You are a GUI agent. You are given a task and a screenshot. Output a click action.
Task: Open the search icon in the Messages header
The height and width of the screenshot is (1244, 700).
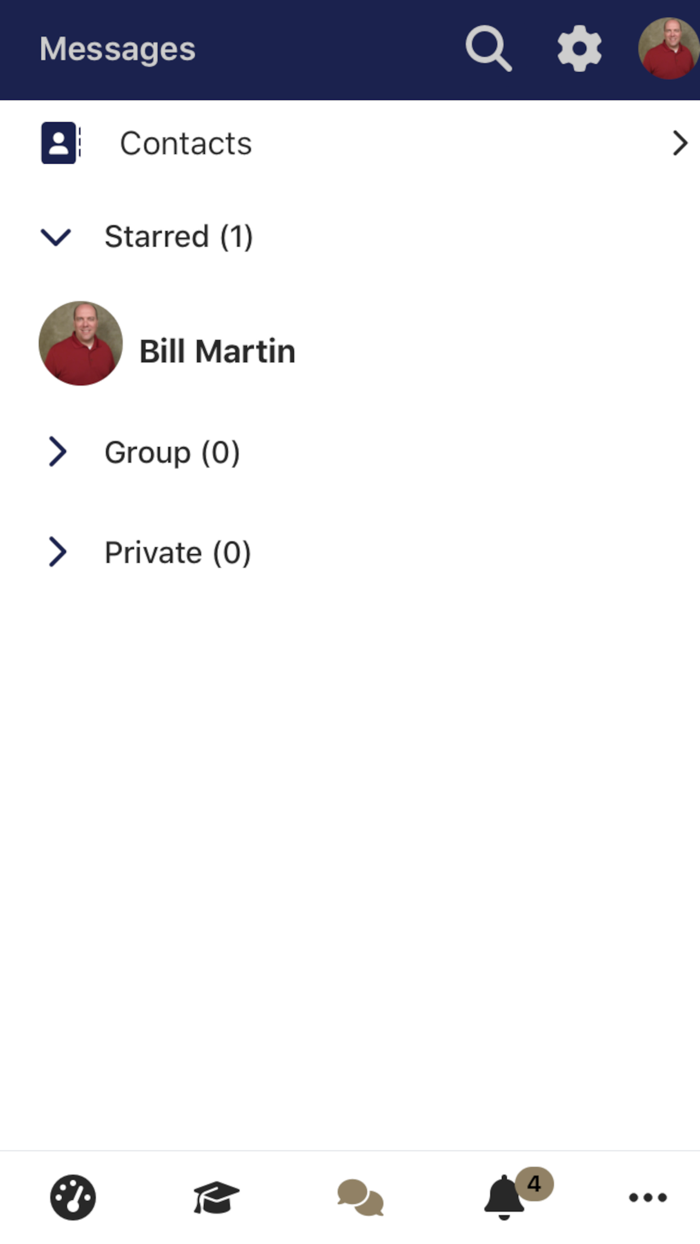click(x=488, y=48)
